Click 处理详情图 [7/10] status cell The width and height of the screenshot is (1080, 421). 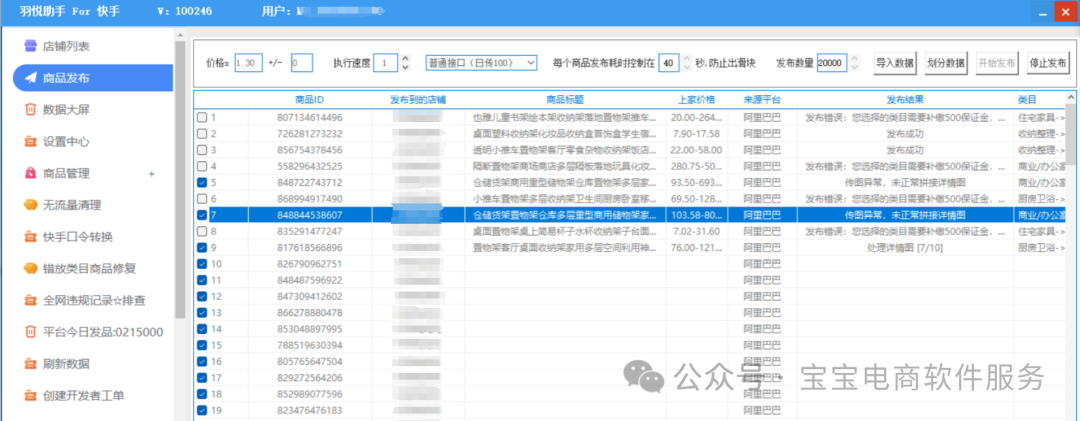pos(905,247)
